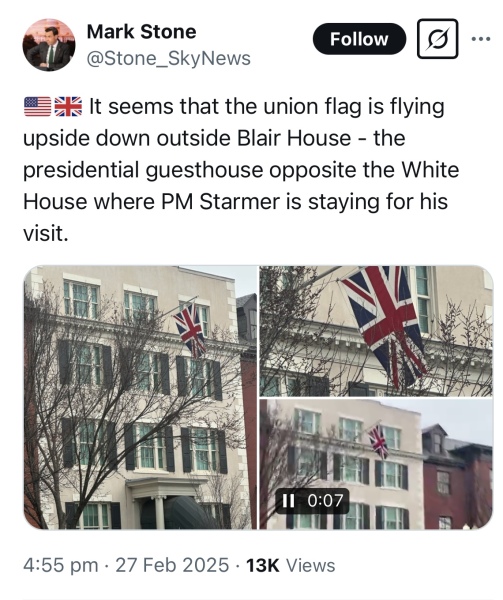
Task: Pause the video using the pause icon
Action: (288, 501)
